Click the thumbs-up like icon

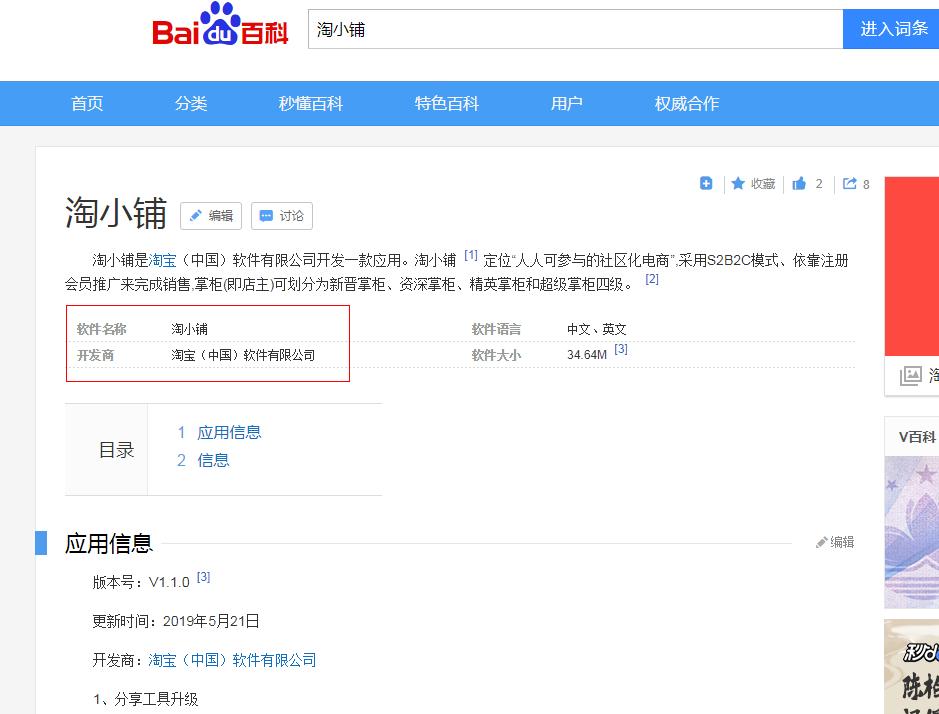click(799, 183)
